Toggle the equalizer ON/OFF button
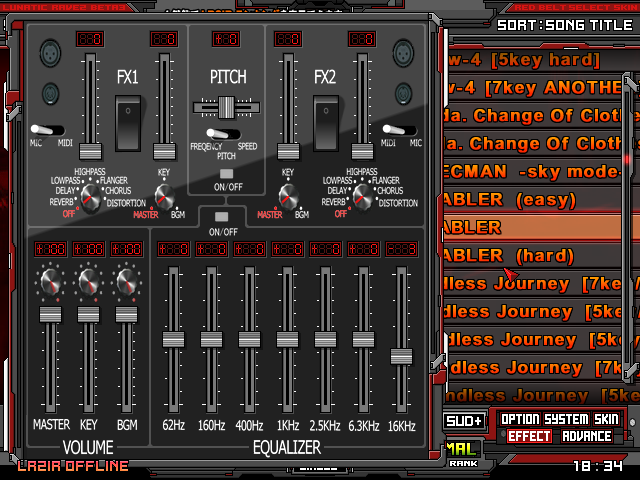Screen dimensions: 640x480 coord(222,216)
